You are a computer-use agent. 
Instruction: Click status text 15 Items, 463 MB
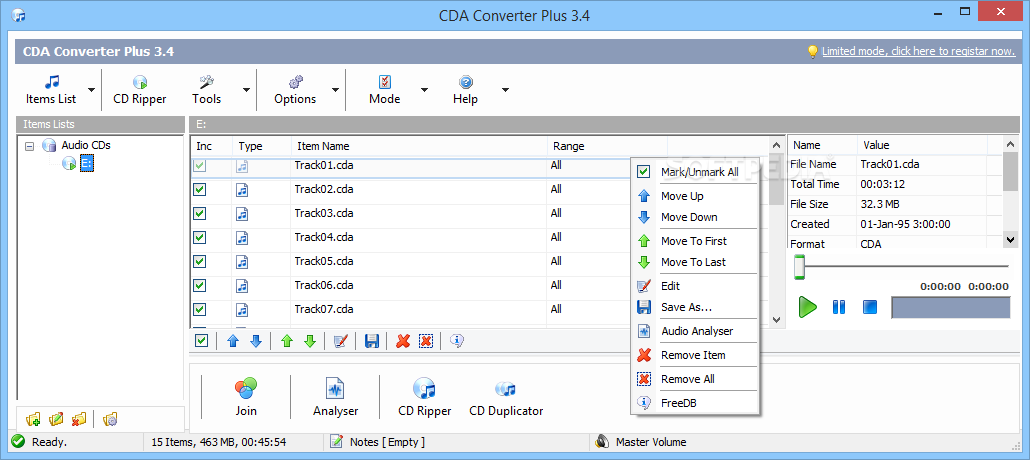[x=218, y=442]
